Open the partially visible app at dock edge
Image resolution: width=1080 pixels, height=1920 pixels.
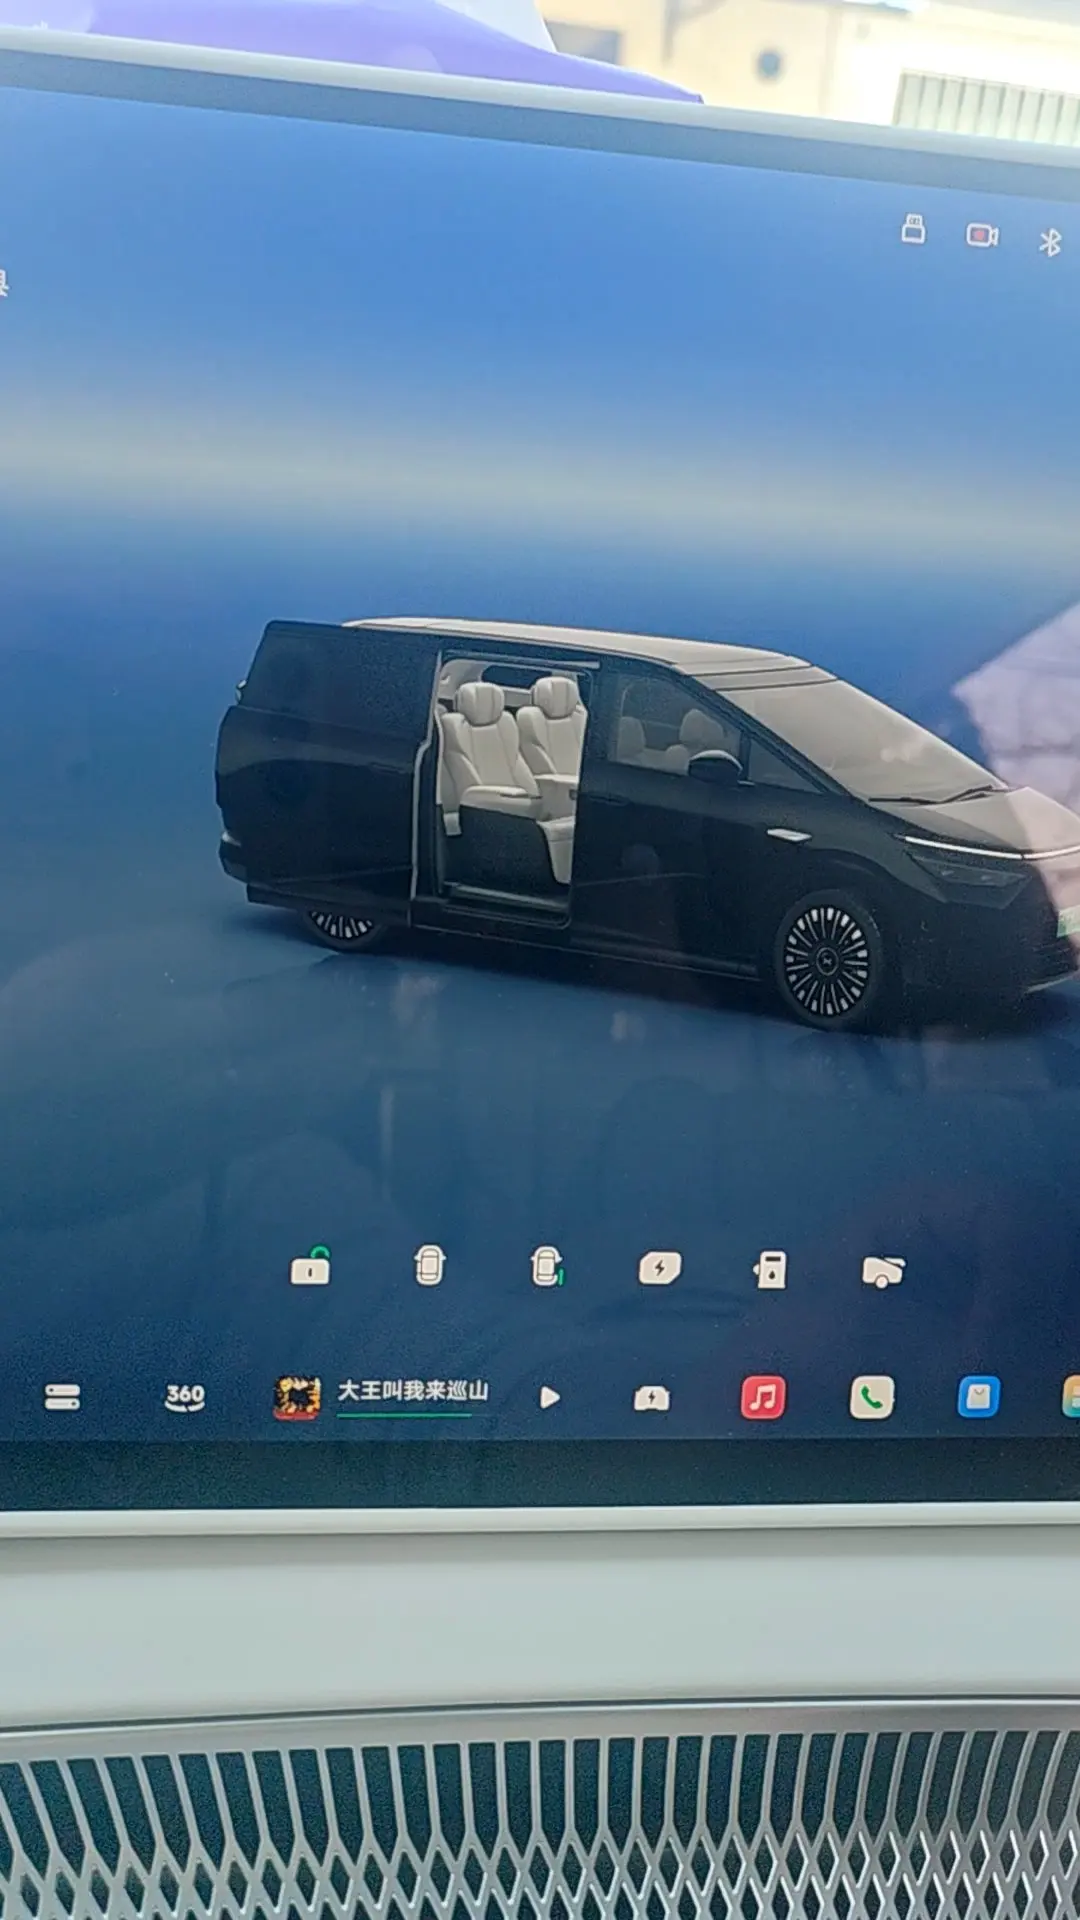[x=1070, y=1397]
